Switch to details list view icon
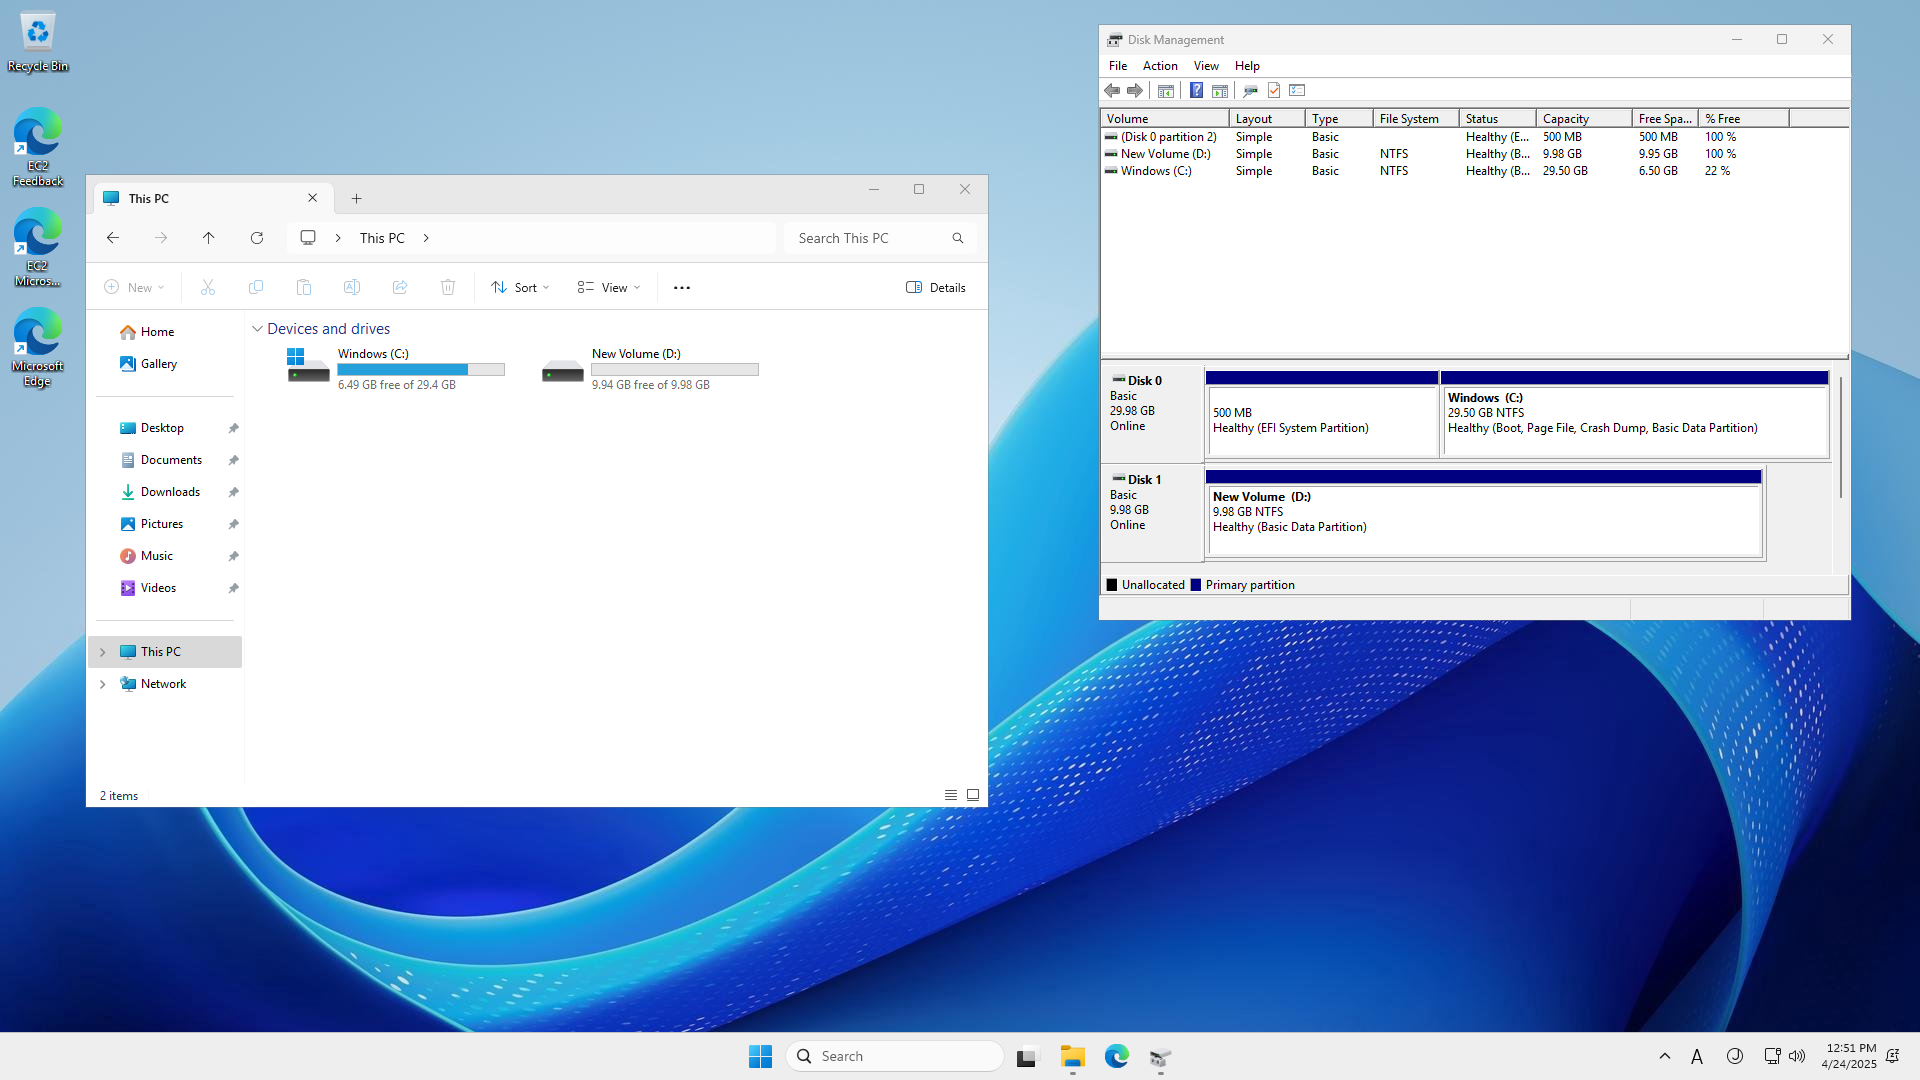The height and width of the screenshot is (1080, 1920). pyautogui.click(x=951, y=796)
